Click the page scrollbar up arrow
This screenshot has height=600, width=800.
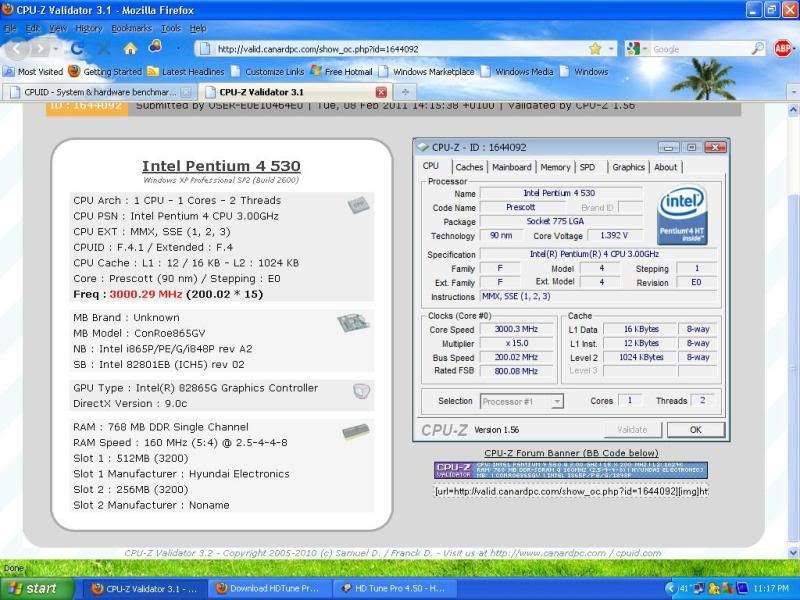tap(793, 110)
